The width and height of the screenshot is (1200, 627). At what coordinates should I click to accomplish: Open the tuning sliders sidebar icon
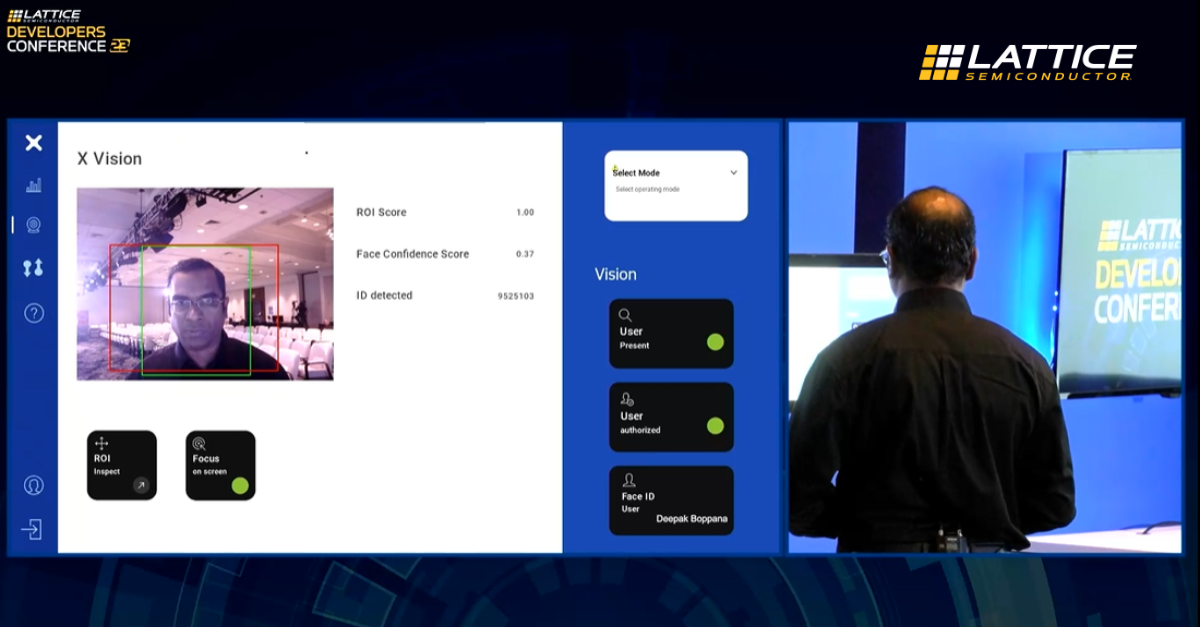pyautogui.click(x=34, y=268)
